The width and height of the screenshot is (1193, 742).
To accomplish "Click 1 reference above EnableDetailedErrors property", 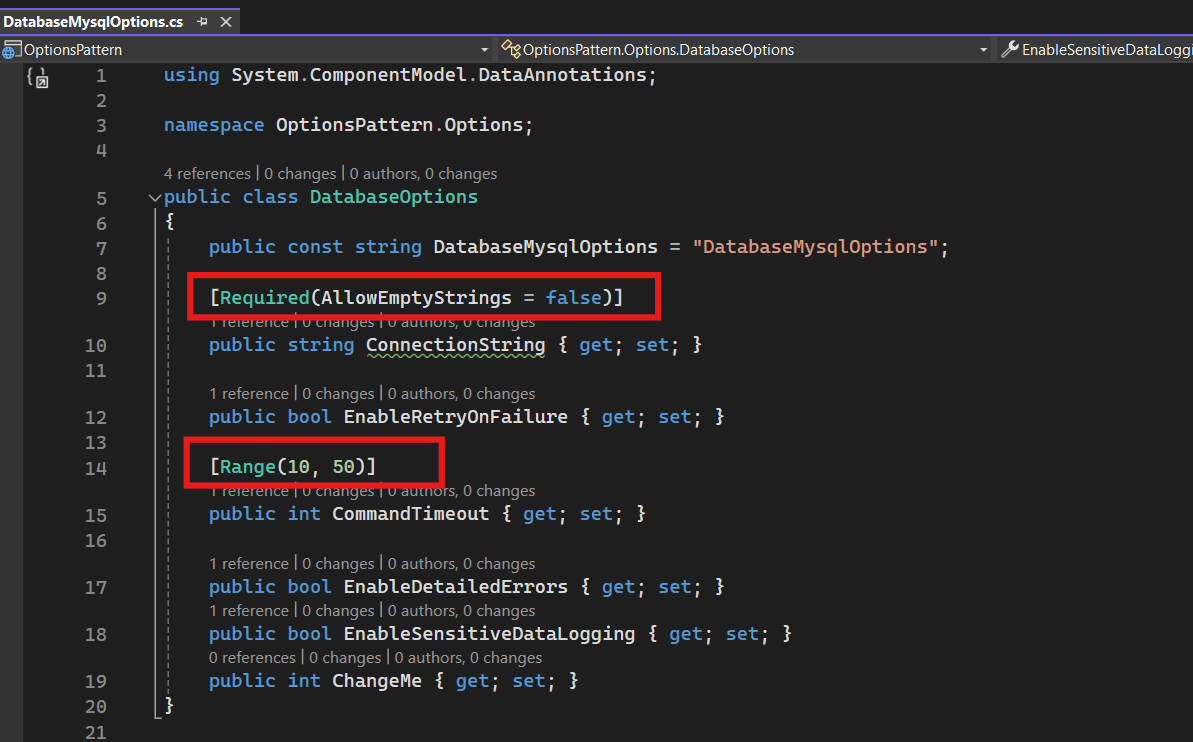I will click(249, 563).
